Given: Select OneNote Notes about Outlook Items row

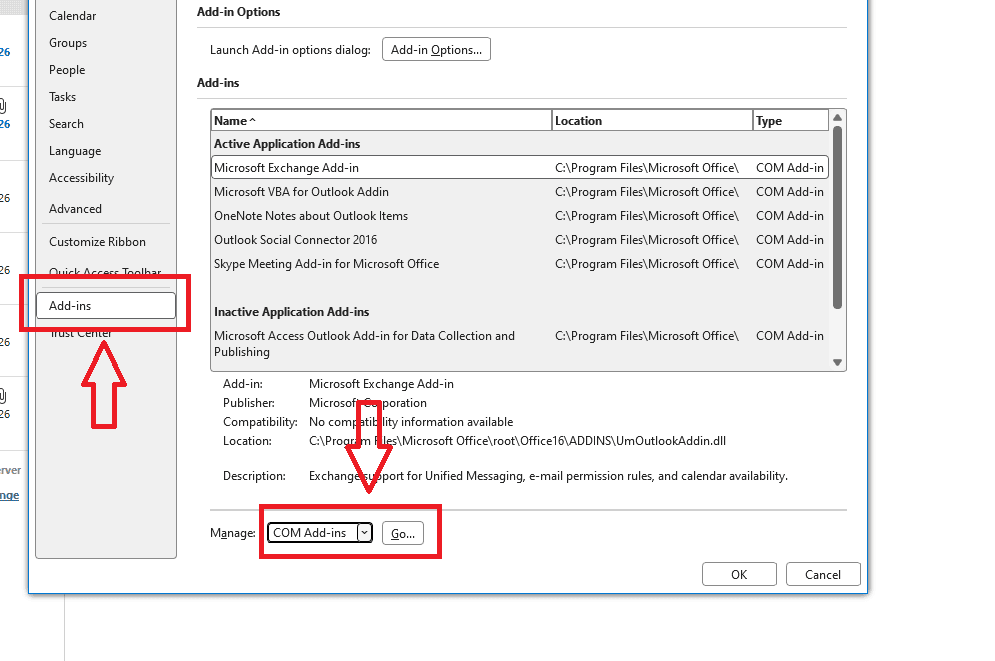Looking at the screenshot, I should point(520,216).
